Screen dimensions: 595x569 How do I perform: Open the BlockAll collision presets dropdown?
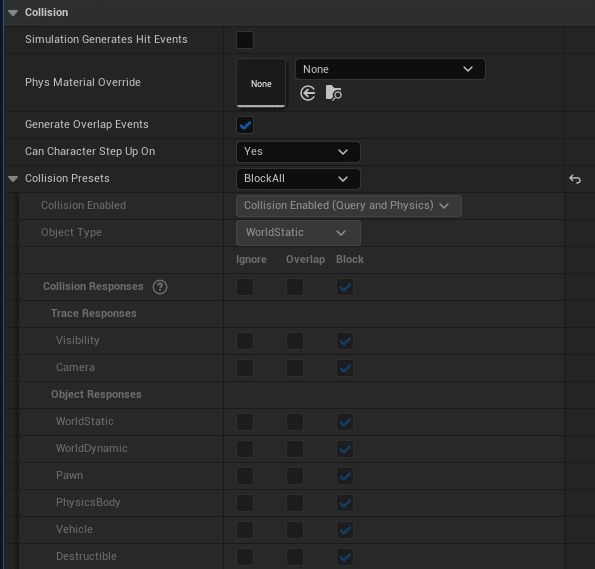(x=298, y=179)
